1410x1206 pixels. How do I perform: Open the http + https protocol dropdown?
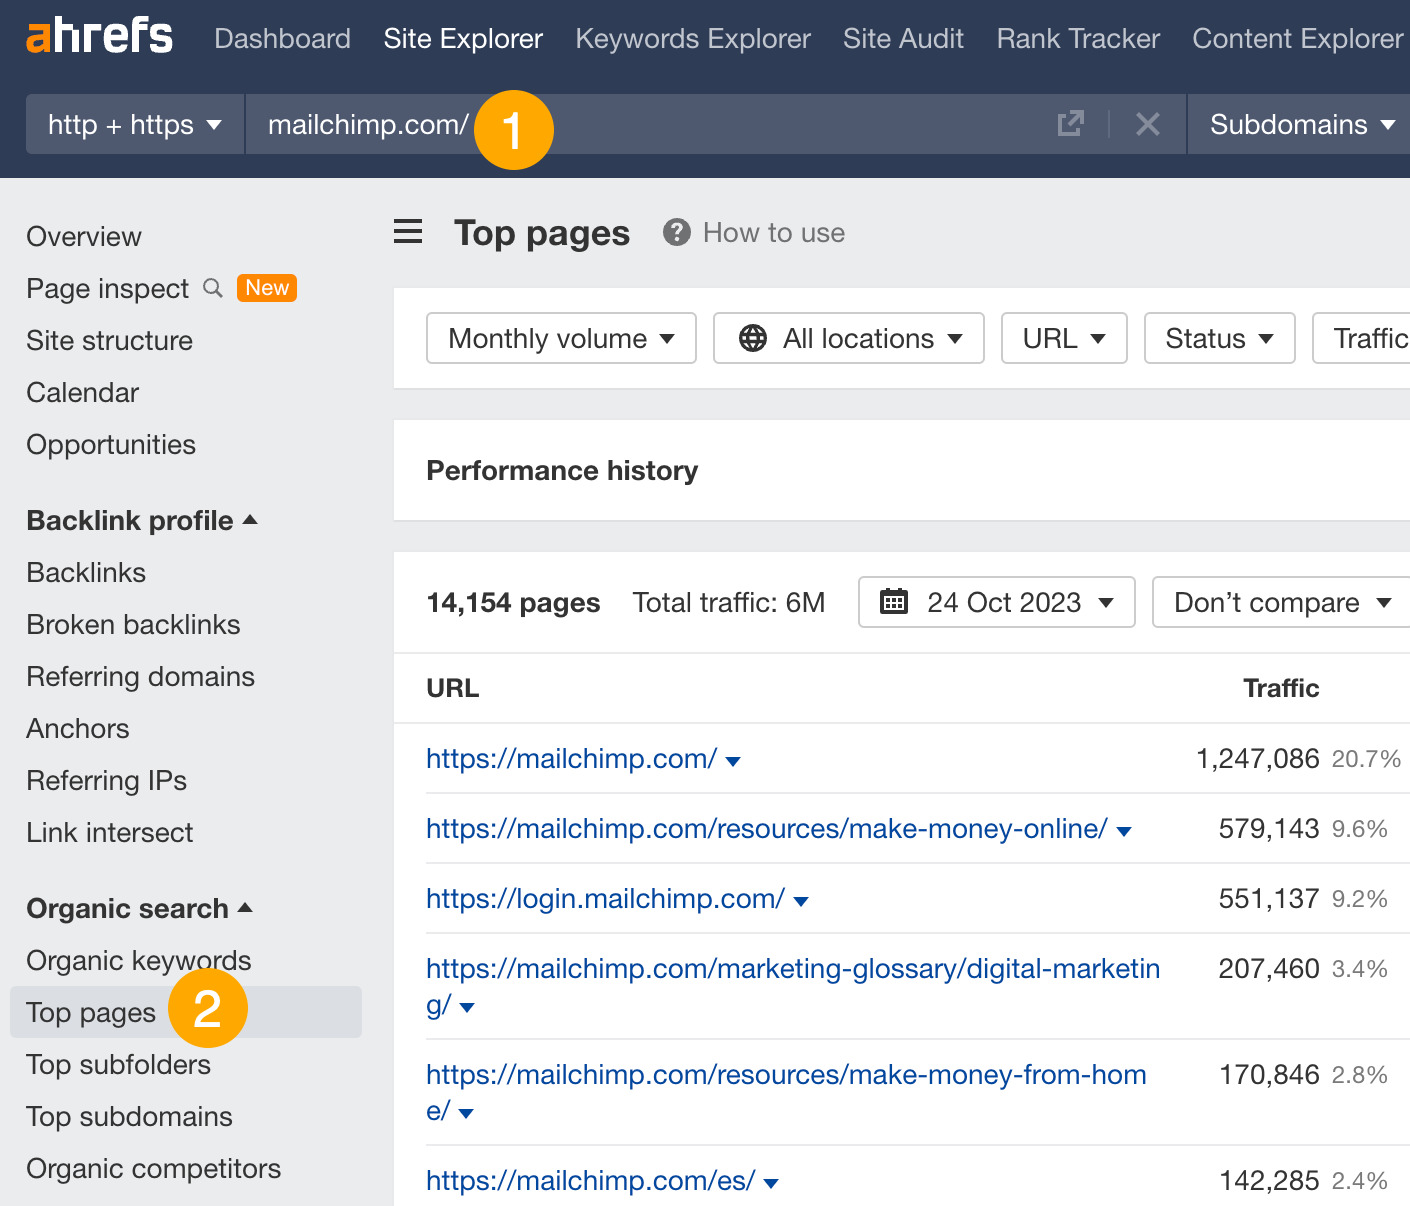pyautogui.click(x=133, y=124)
